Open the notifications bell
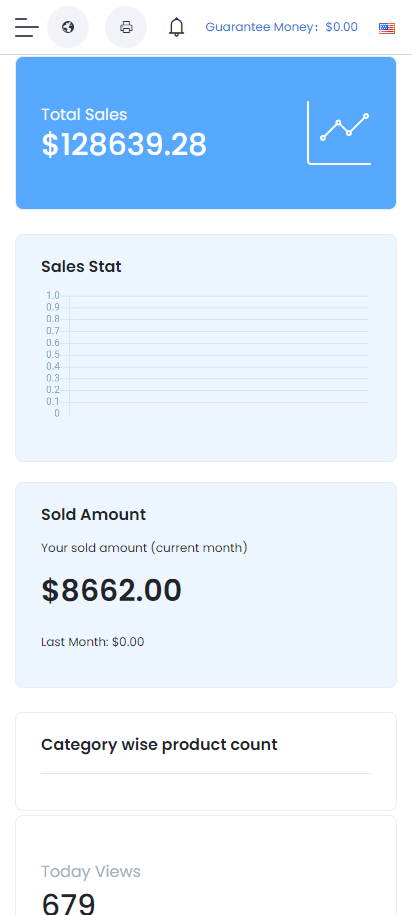This screenshot has height=915, width=412. click(x=176, y=27)
